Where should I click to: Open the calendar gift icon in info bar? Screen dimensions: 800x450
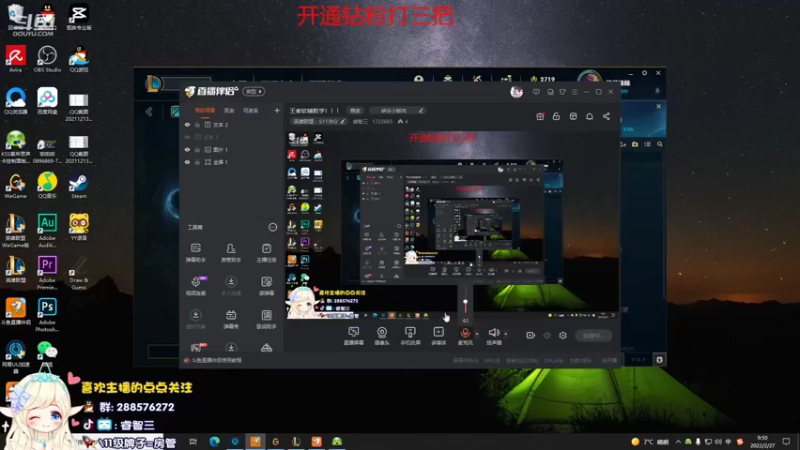pos(540,116)
